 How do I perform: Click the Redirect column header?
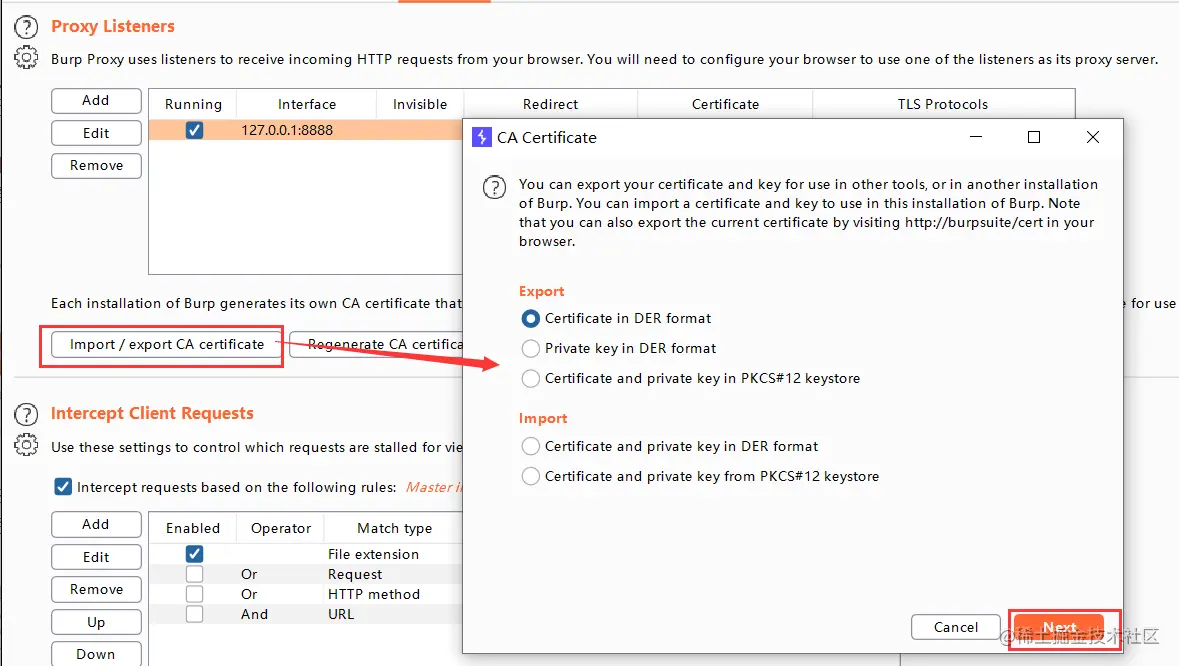[550, 104]
